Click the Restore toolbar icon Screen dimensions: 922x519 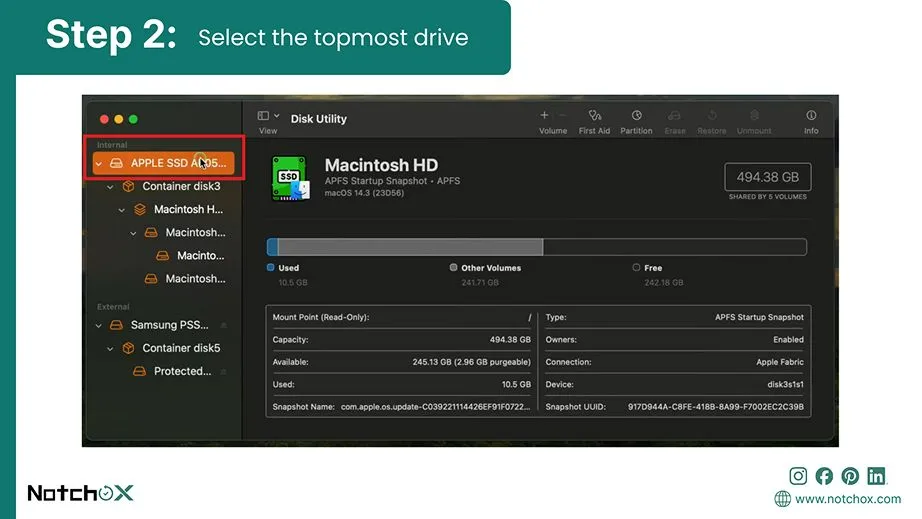point(712,115)
